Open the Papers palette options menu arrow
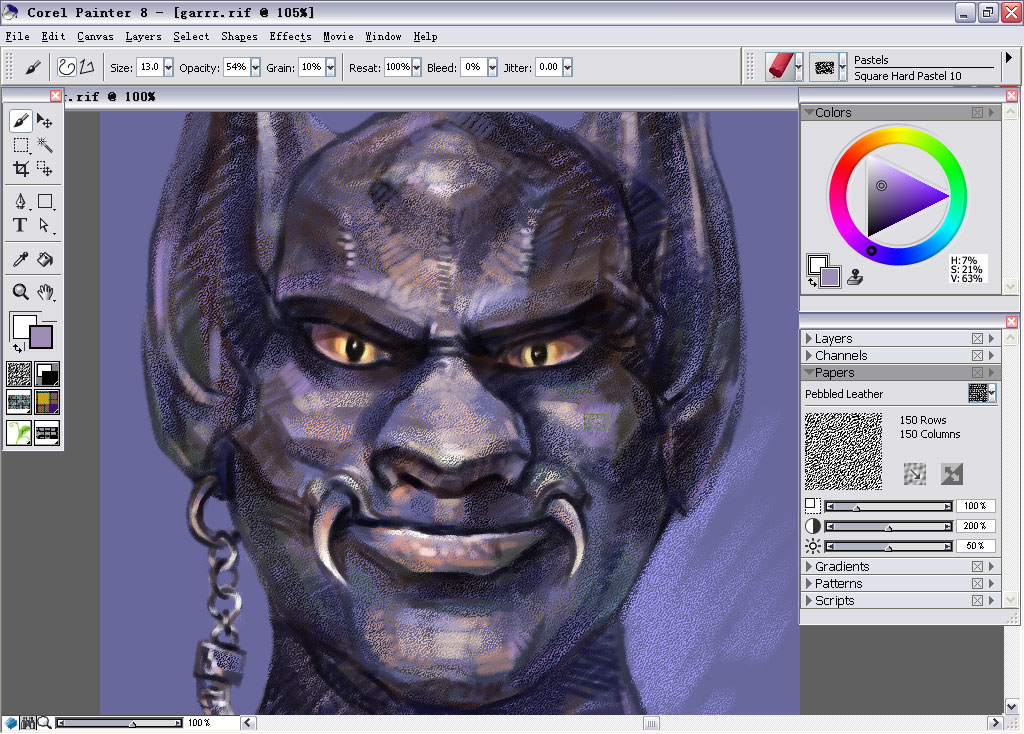Image resolution: width=1024 pixels, height=734 pixels. click(991, 372)
